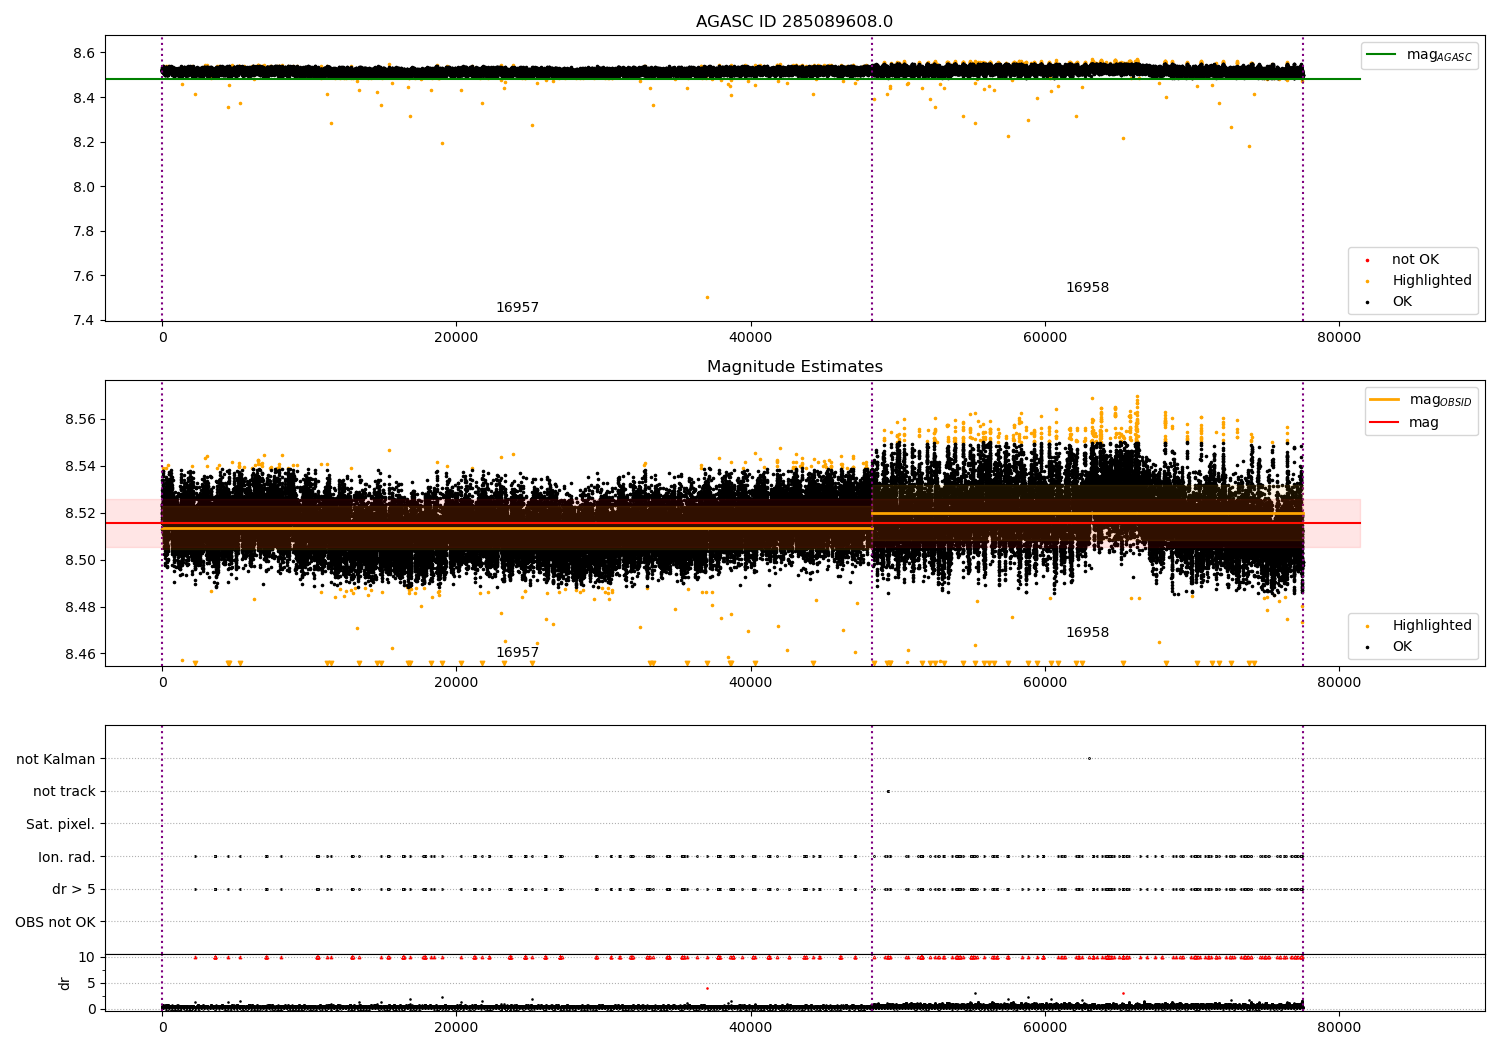Click the '80000' x tick of the AGASC ID plot
Screen dimensions: 1500x1050
pos(1338,338)
